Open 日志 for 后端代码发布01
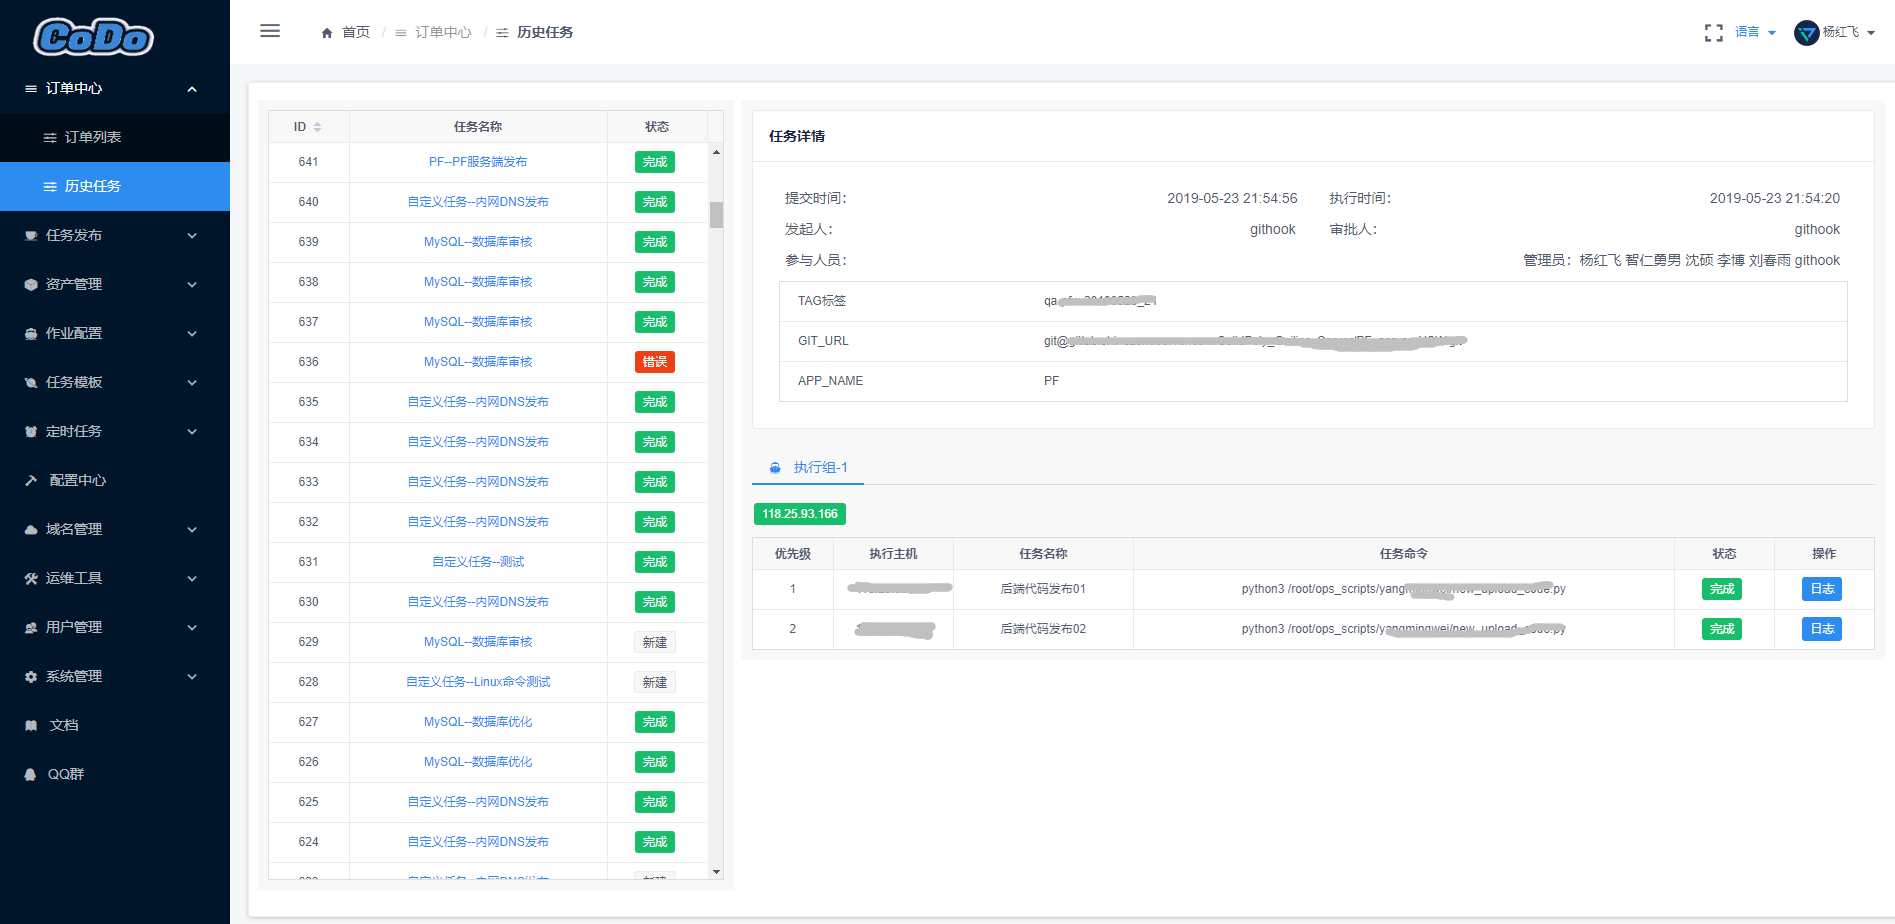Viewport: 1895px width, 924px height. pos(1822,589)
